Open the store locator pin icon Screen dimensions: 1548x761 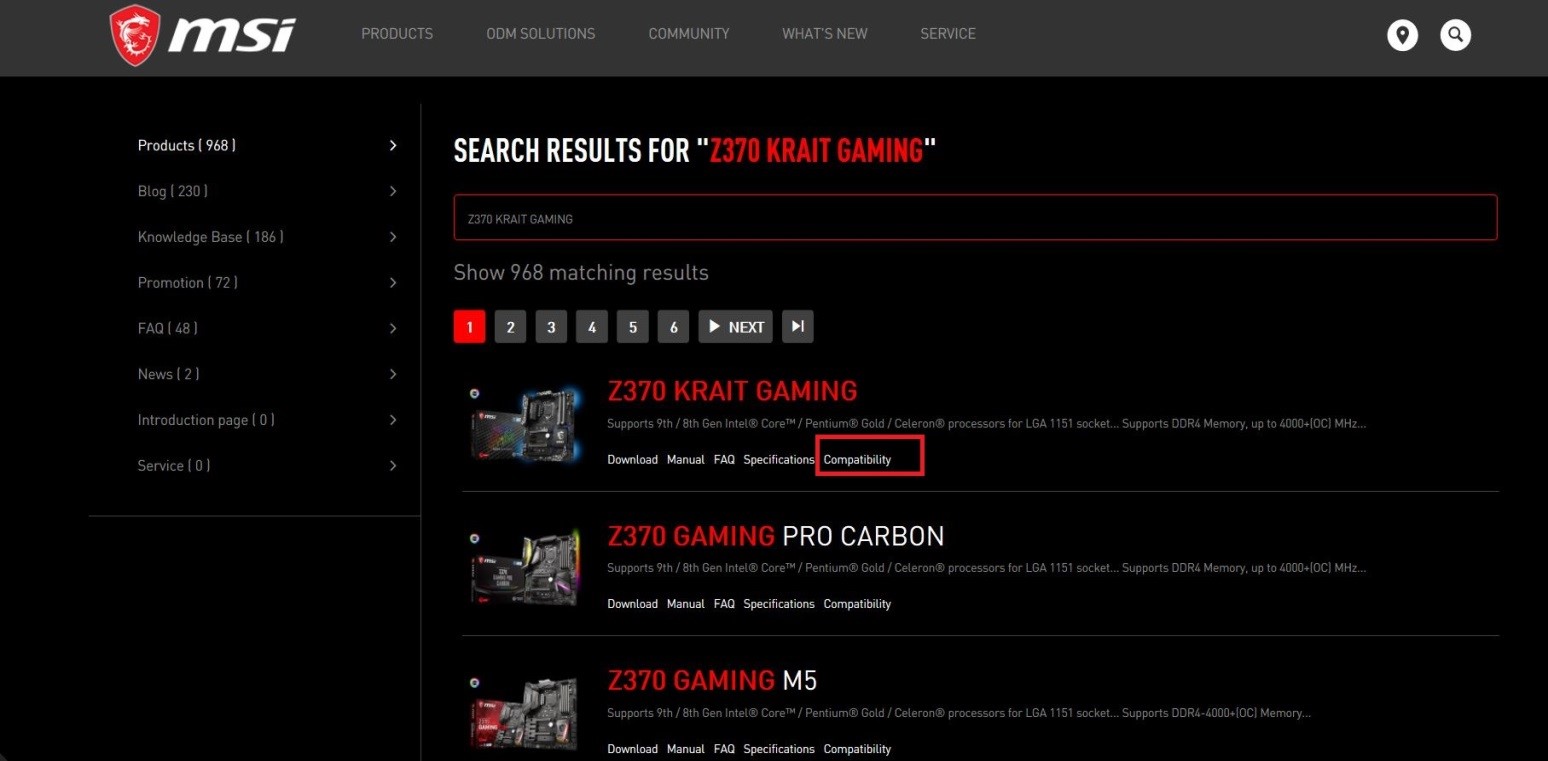1402,35
